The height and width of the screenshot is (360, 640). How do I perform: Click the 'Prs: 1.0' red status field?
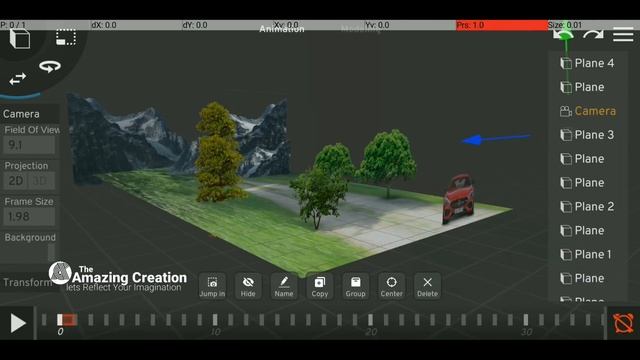pos(502,25)
